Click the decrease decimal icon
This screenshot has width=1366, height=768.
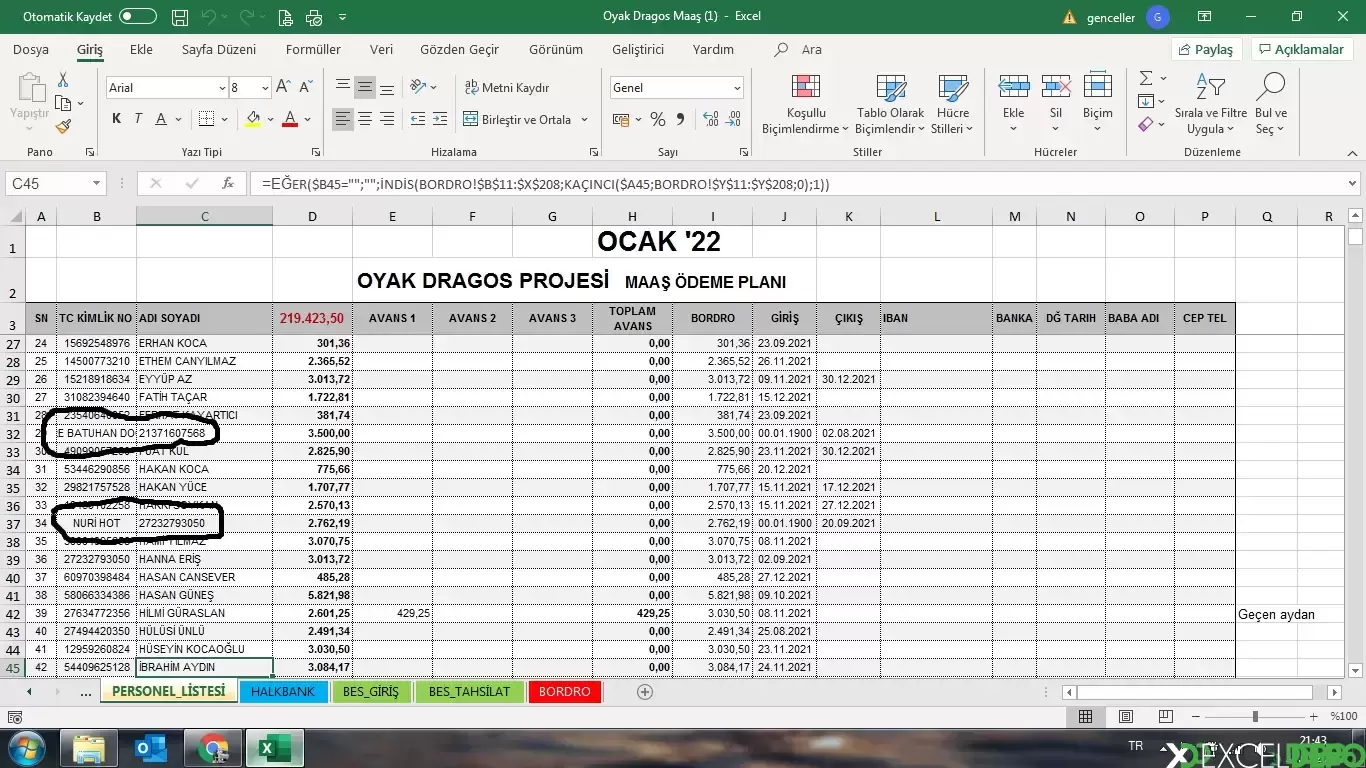coord(735,119)
